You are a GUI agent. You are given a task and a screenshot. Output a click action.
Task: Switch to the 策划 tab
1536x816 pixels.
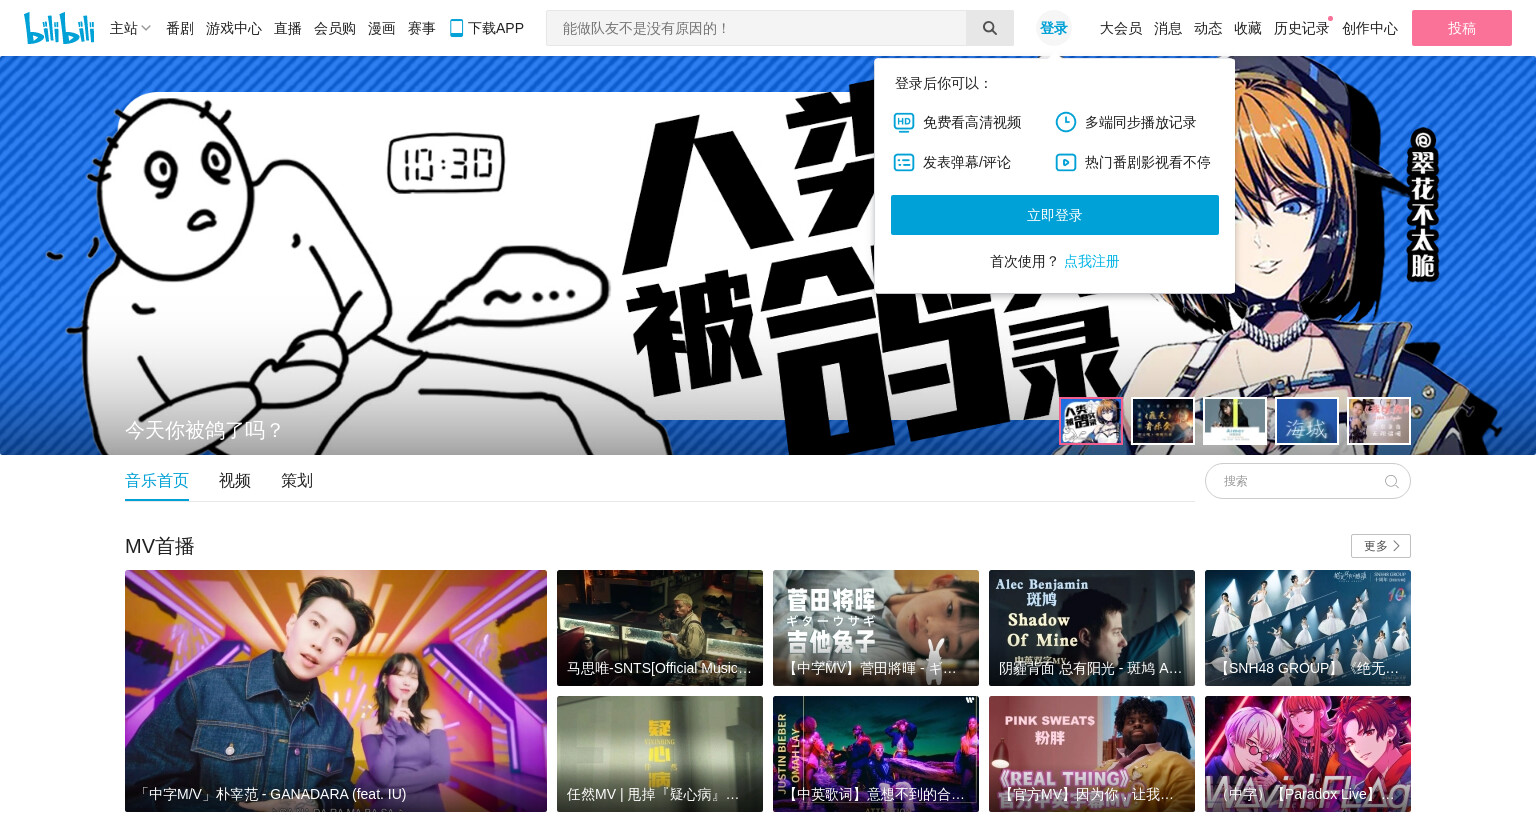[x=297, y=481]
